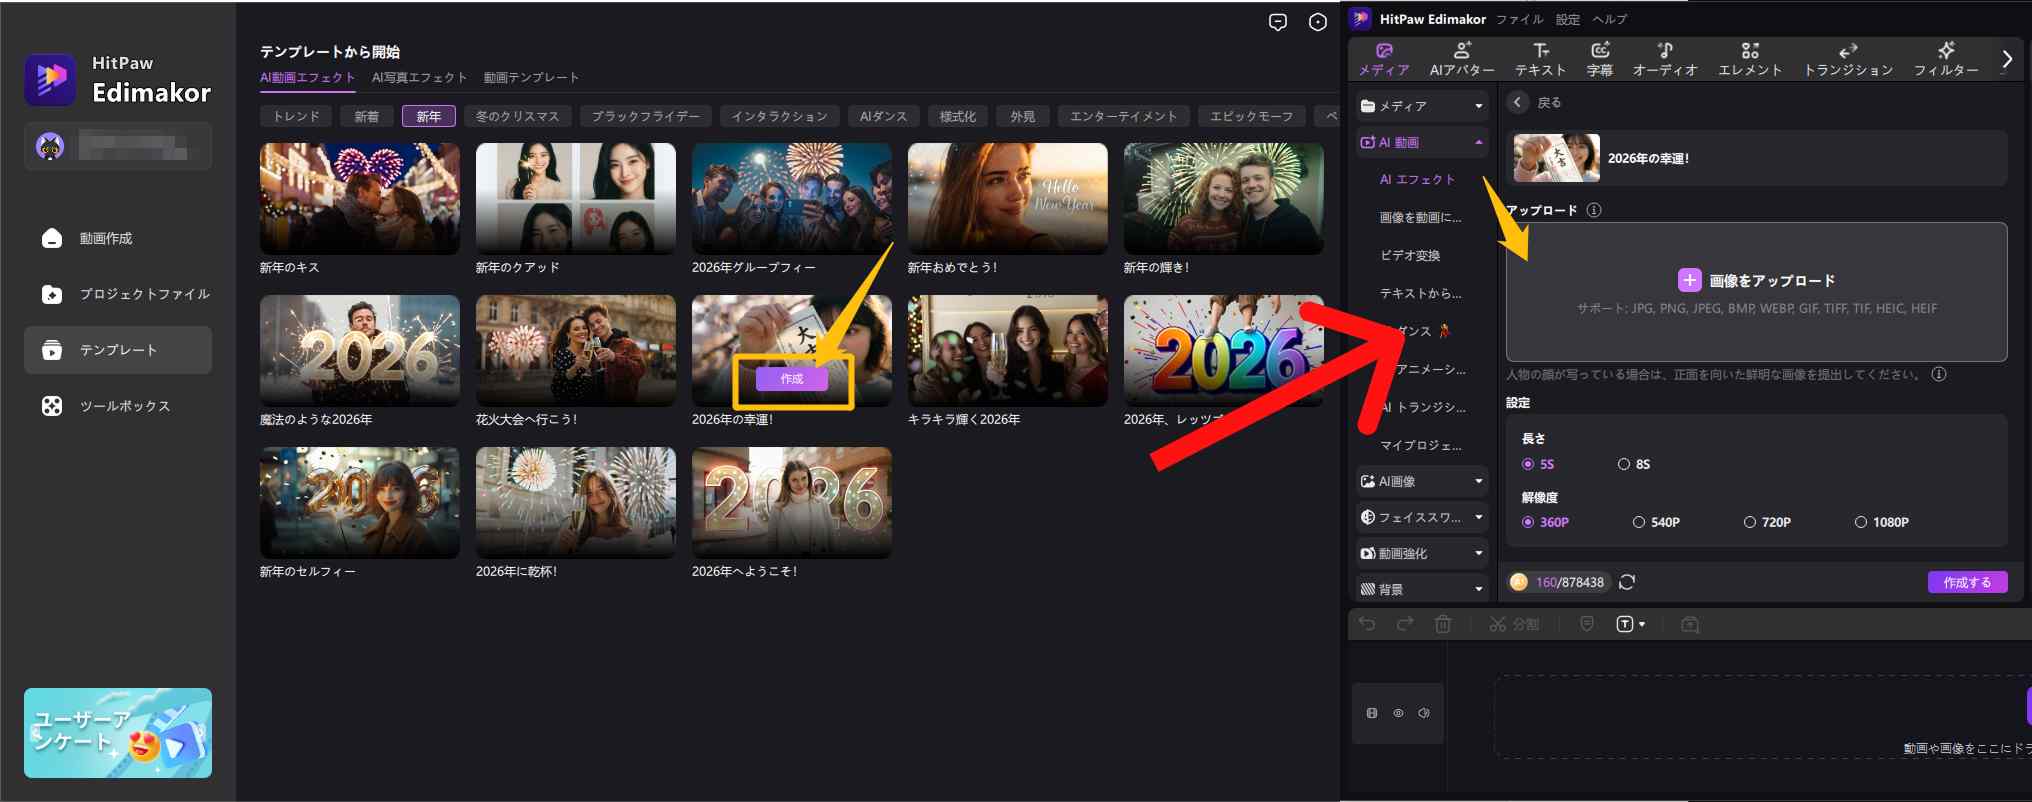Image resolution: width=2032 pixels, height=802 pixels.
Task: Click the 字幕 subtitles tool icon
Action: [x=1599, y=59]
